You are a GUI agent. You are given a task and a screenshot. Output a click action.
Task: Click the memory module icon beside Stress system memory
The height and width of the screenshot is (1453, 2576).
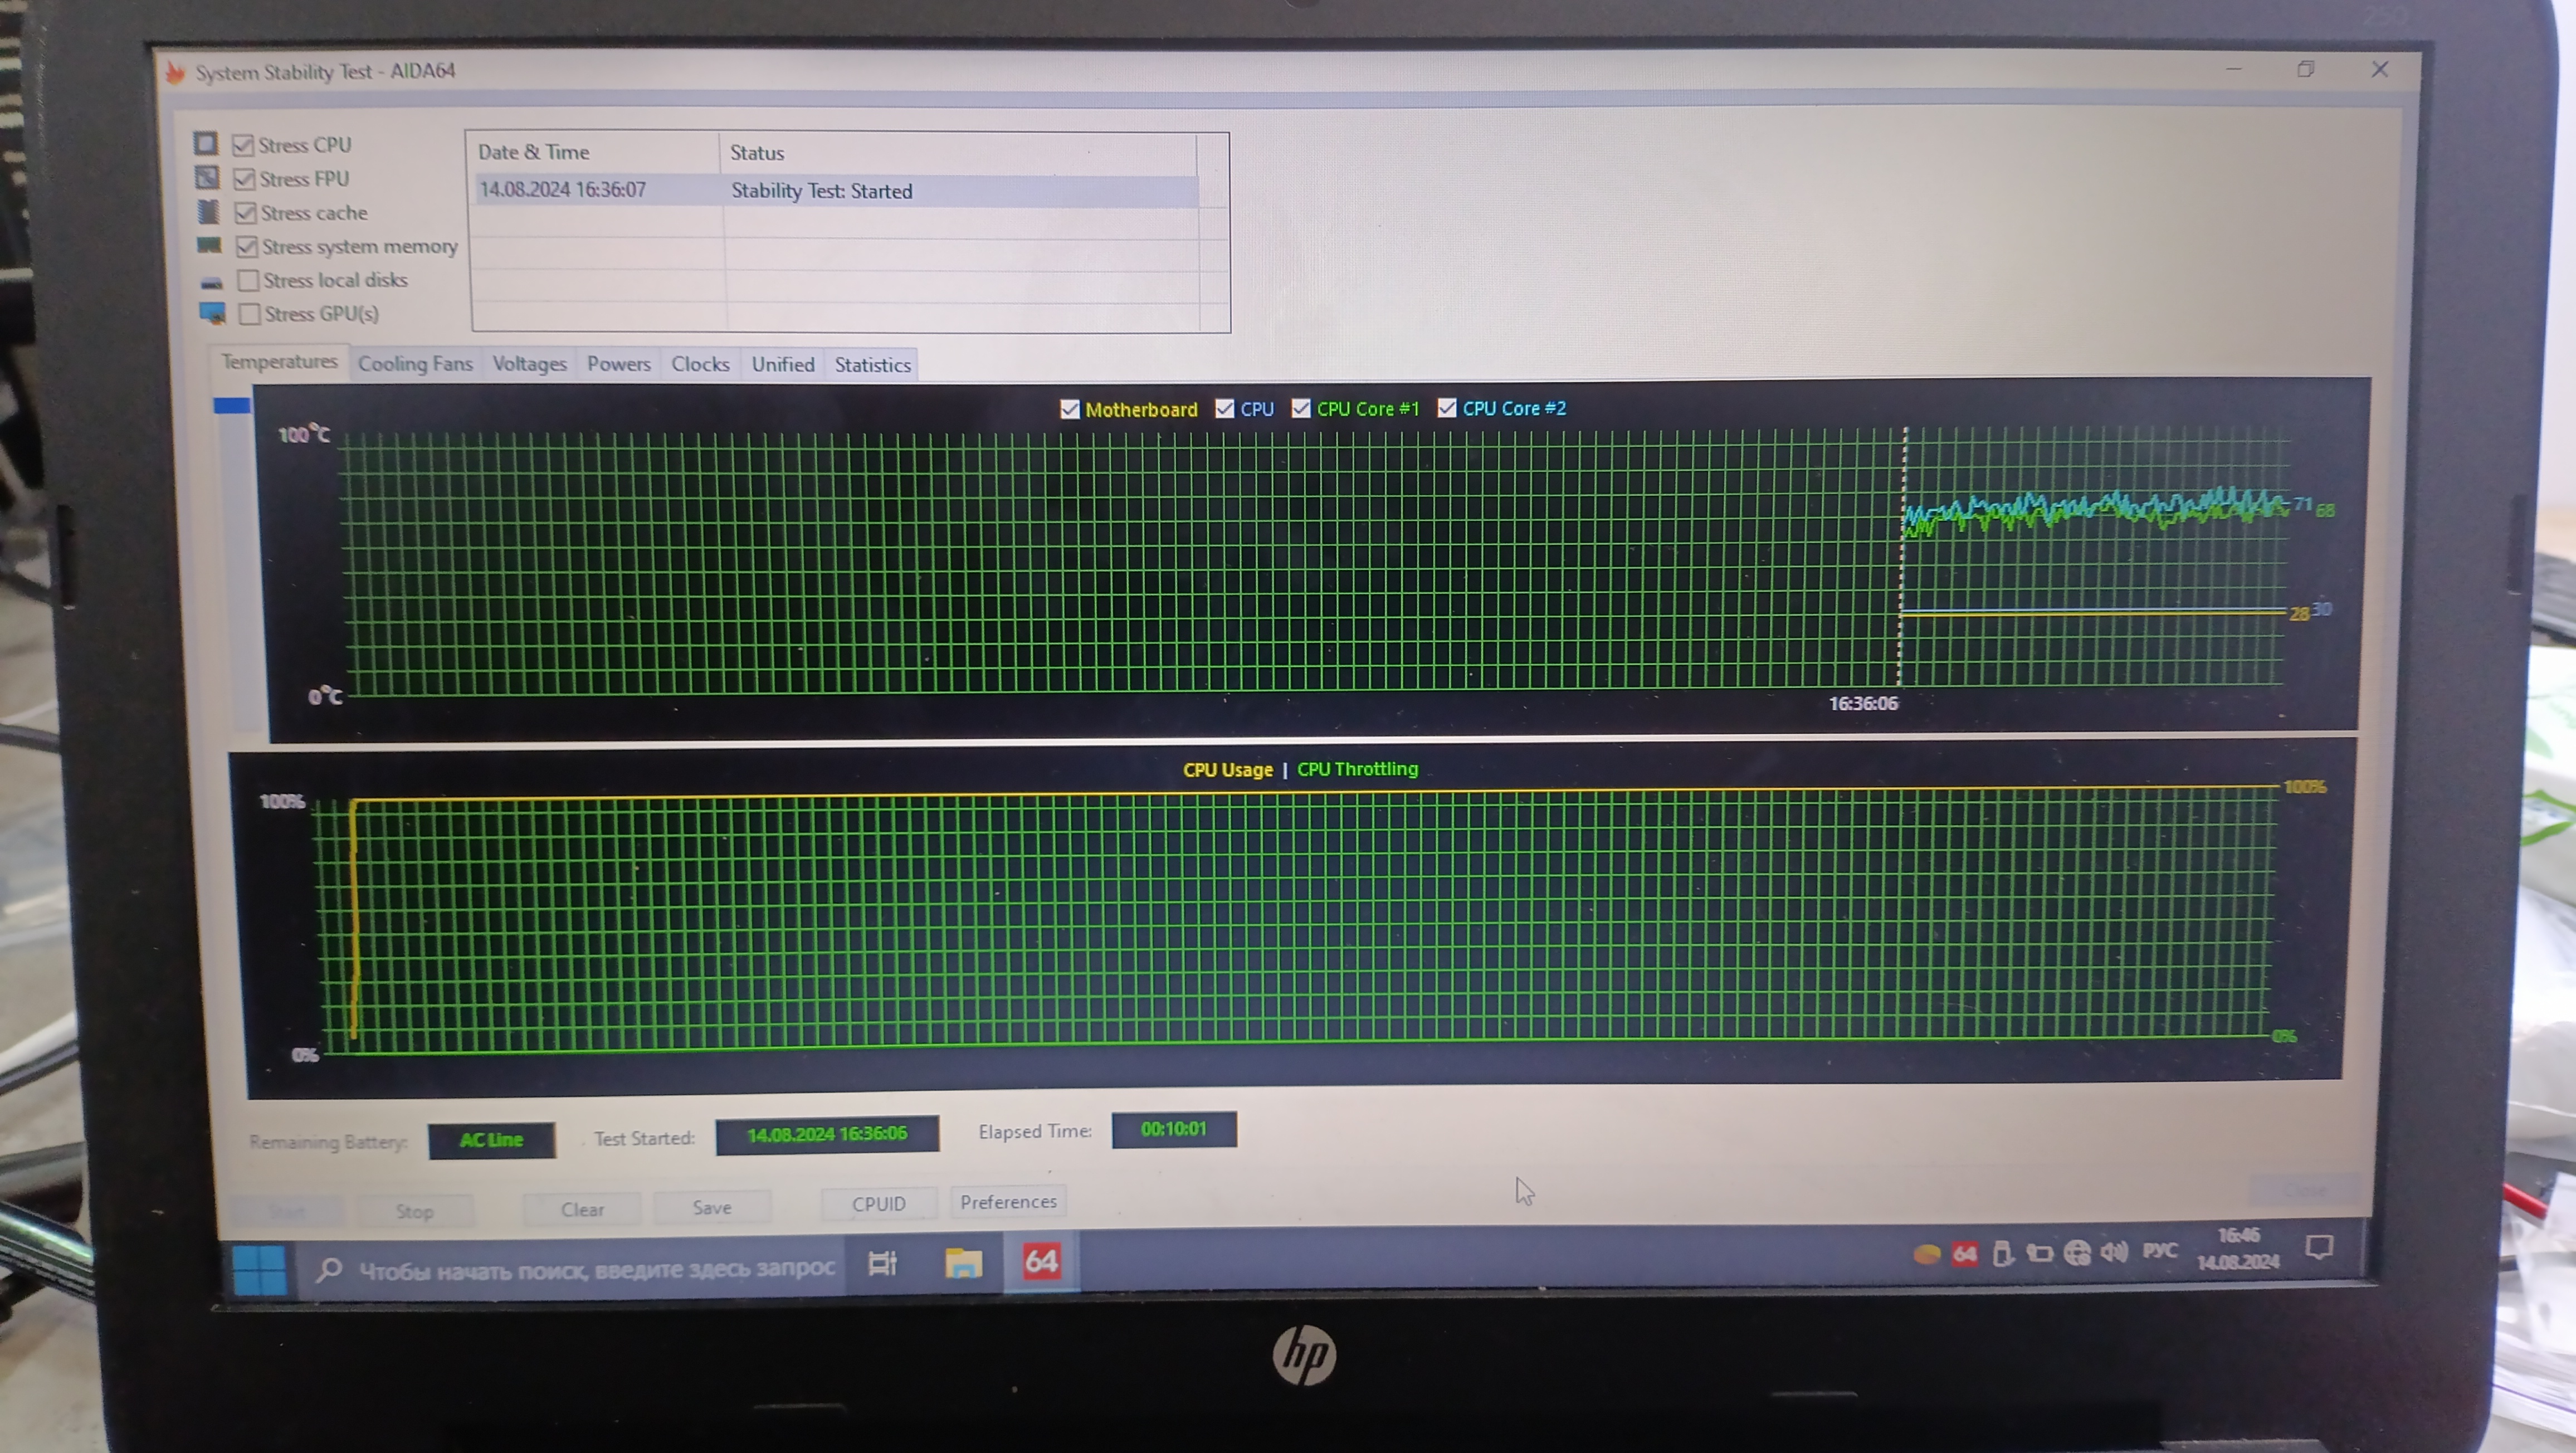[209, 245]
